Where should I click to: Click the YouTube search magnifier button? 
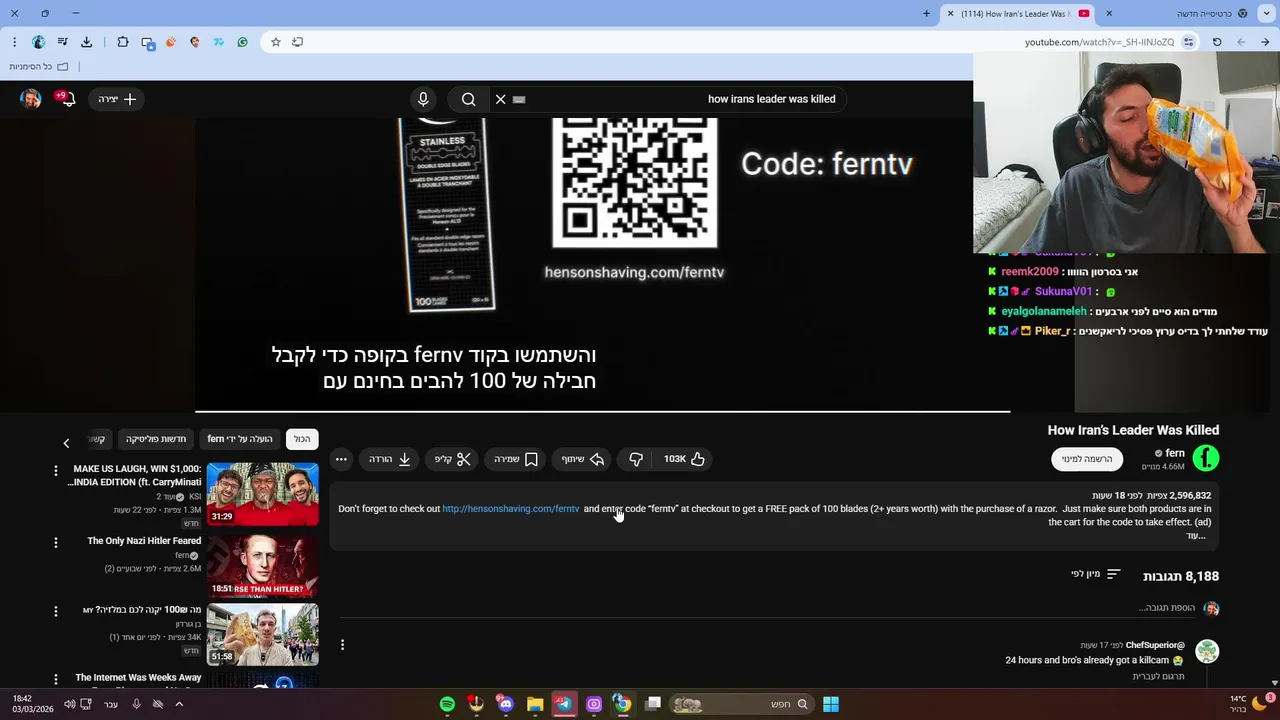(468, 99)
